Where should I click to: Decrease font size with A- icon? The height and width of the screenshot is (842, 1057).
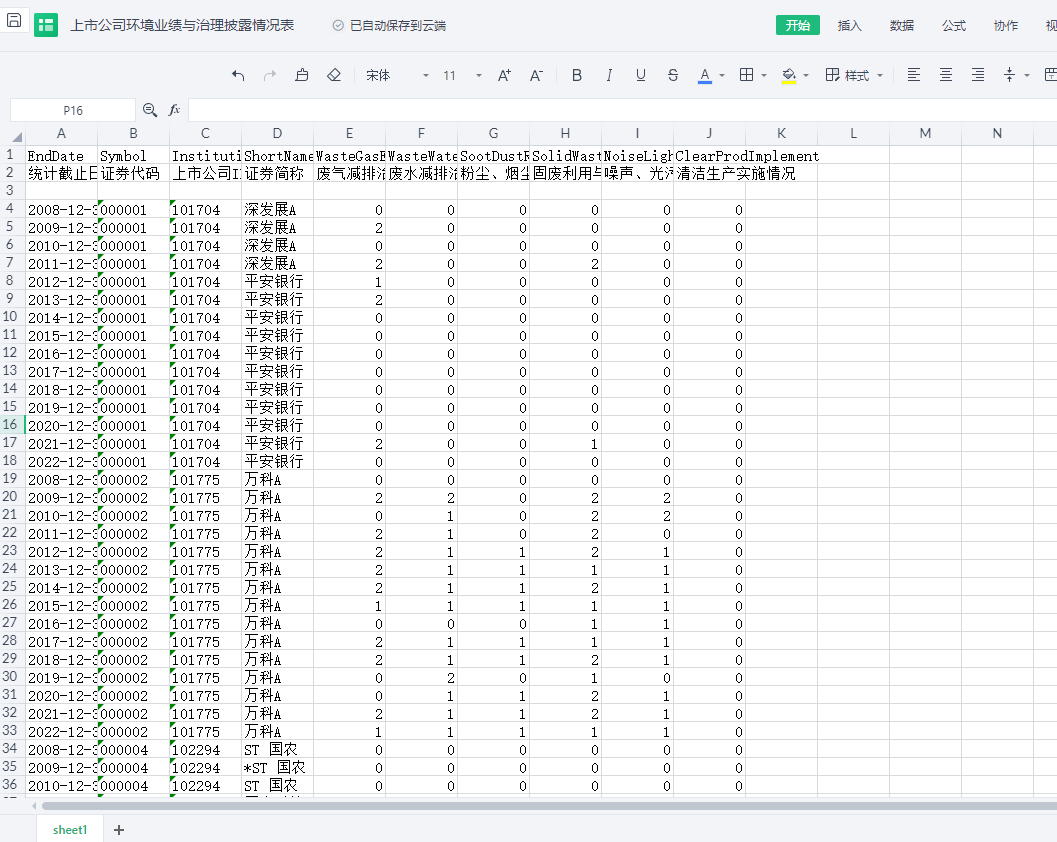tap(536, 75)
